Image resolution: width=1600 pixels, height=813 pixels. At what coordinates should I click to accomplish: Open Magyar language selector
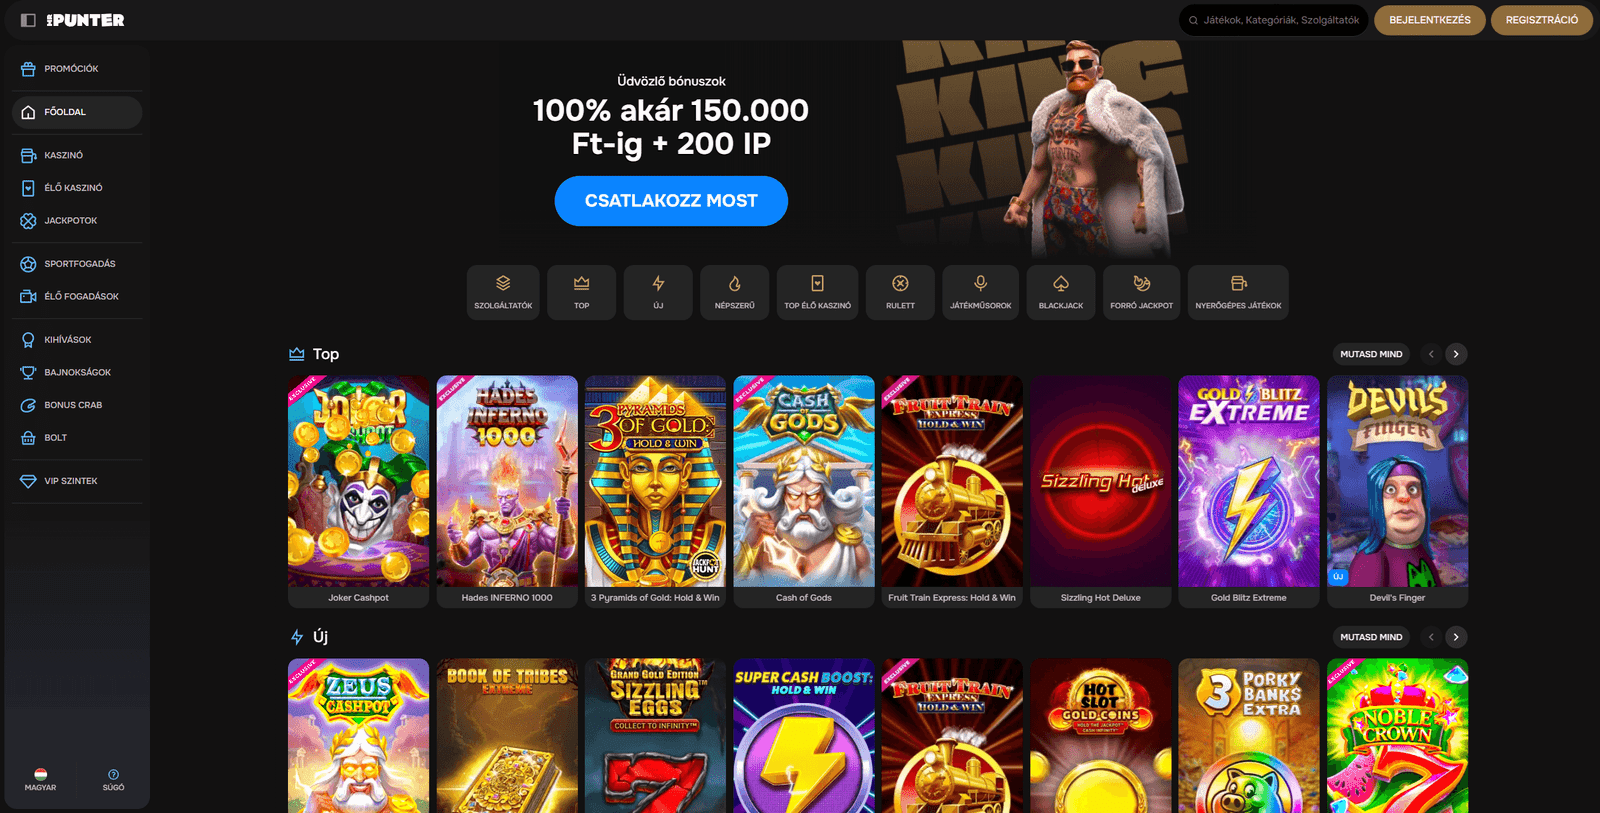click(41, 780)
